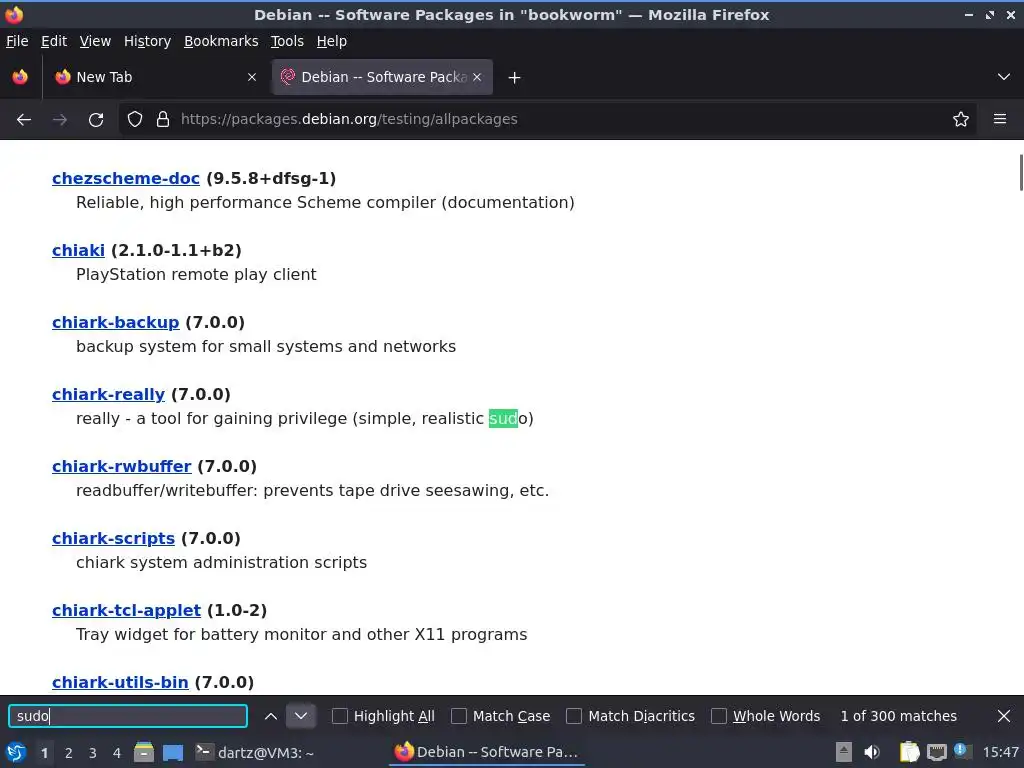Open the desktop application launcher menu
The height and width of the screenshot is (768, 1024).
coord(16,752)
